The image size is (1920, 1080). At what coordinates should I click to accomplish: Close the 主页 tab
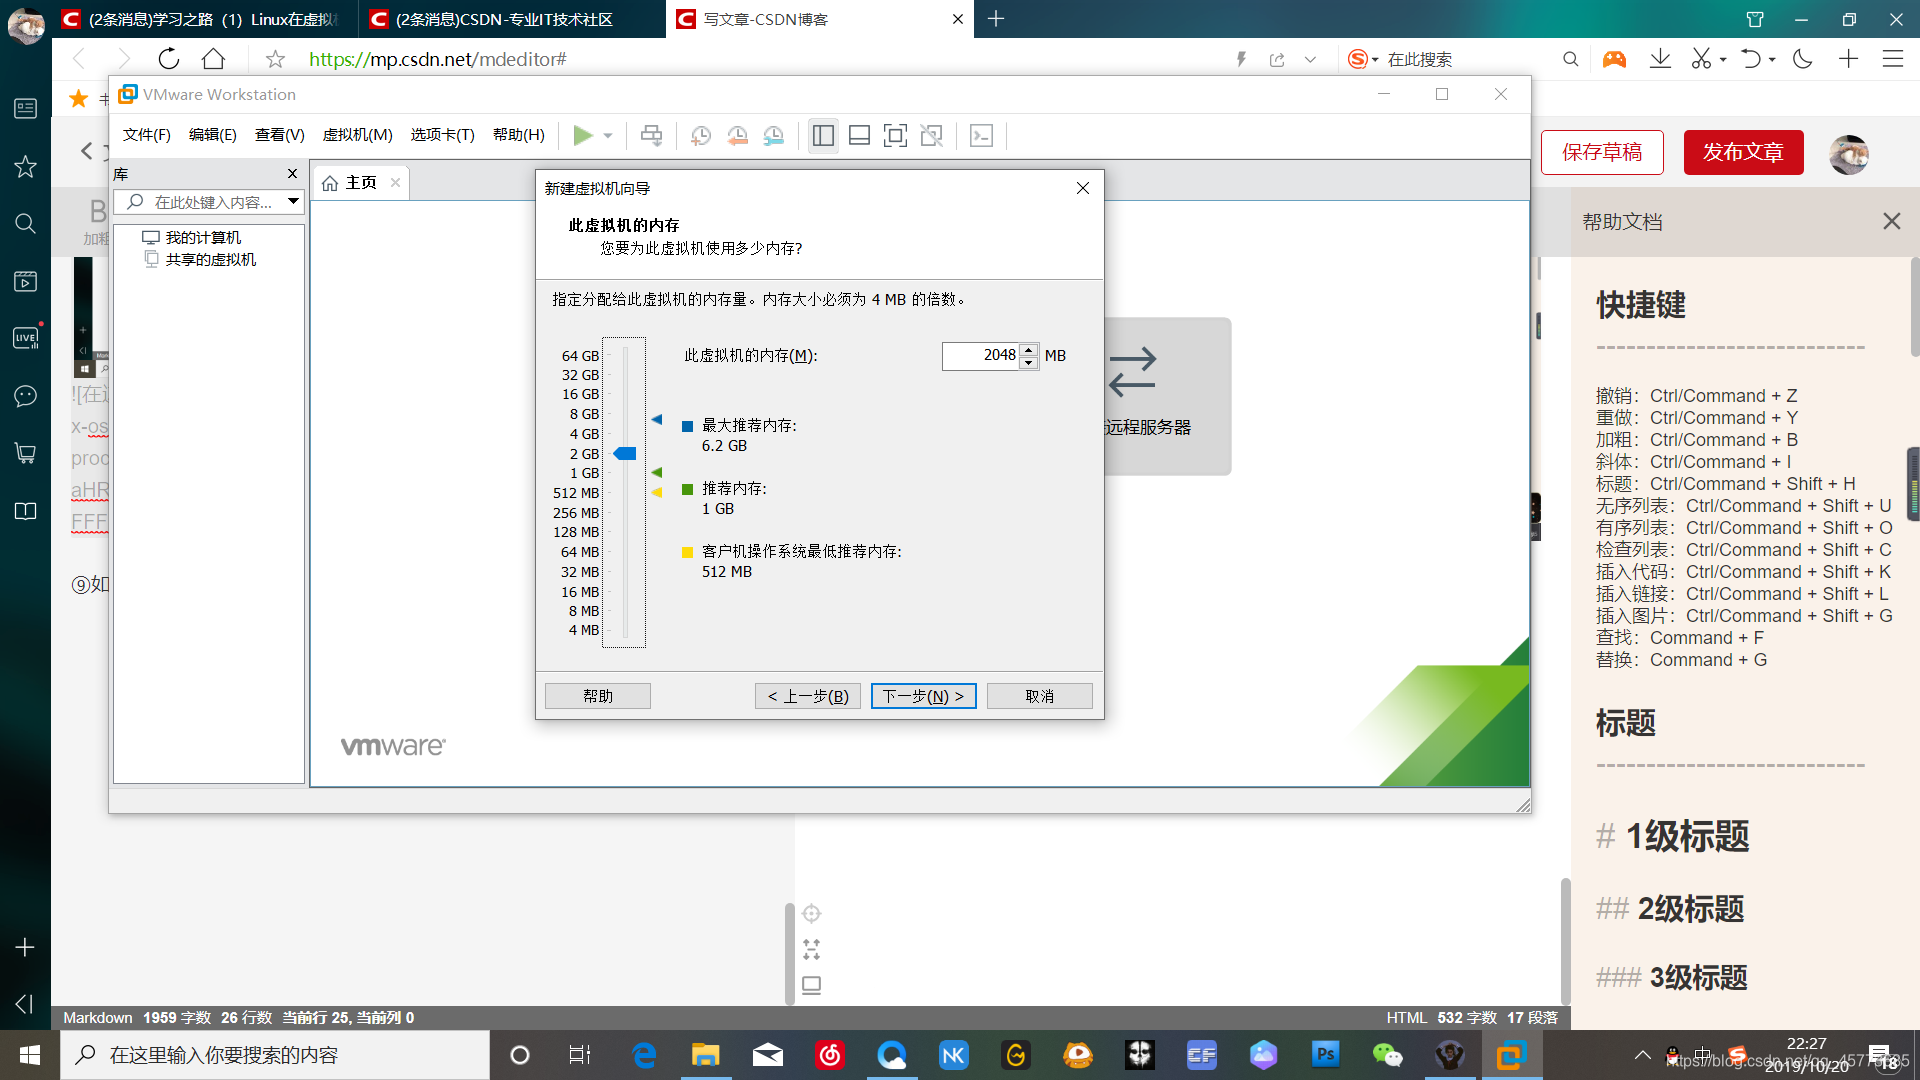[395, 183]
